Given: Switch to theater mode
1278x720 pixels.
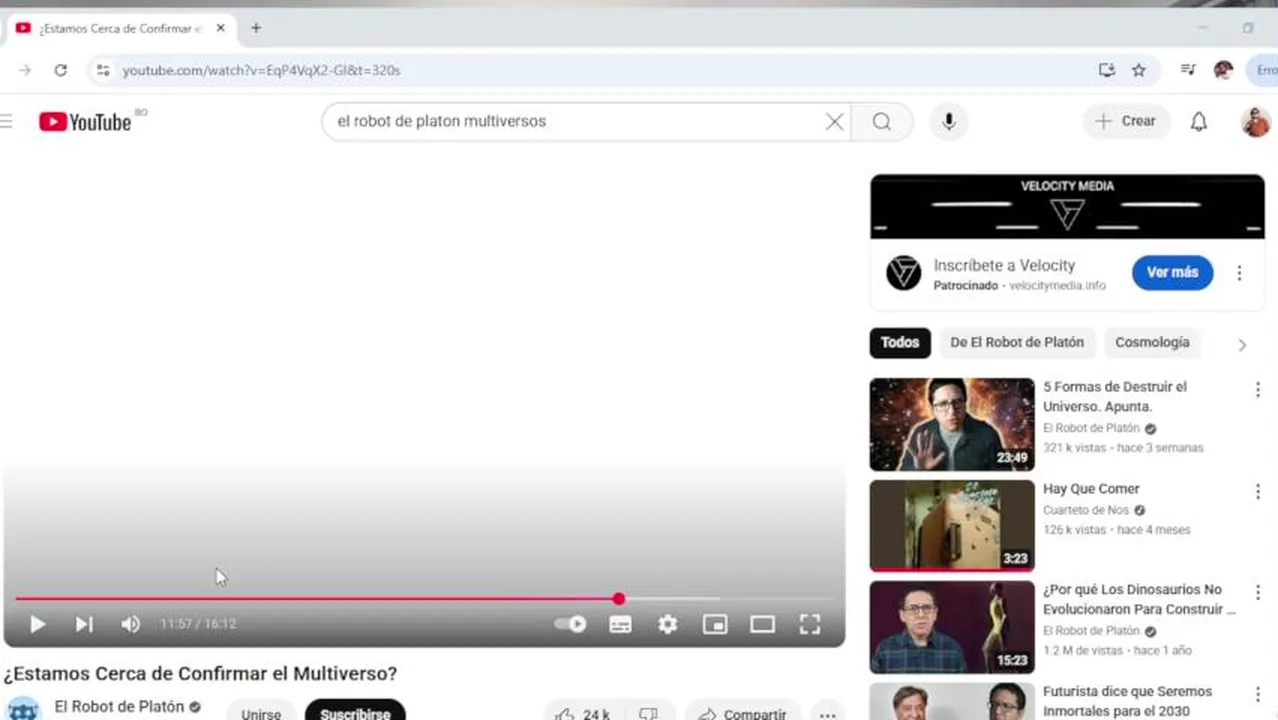Looking at the screenshot, I should (762, 624).
